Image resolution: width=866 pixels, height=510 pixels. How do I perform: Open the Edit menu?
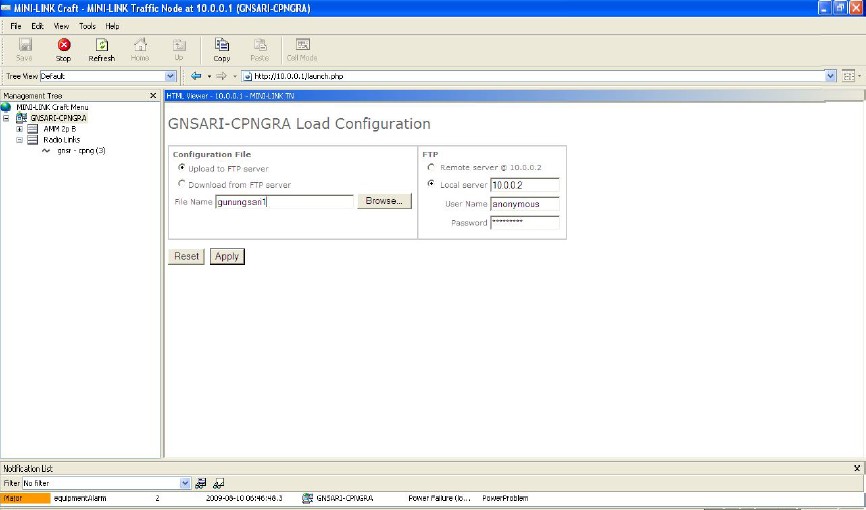pyautogui.click(x=38, y=26)
